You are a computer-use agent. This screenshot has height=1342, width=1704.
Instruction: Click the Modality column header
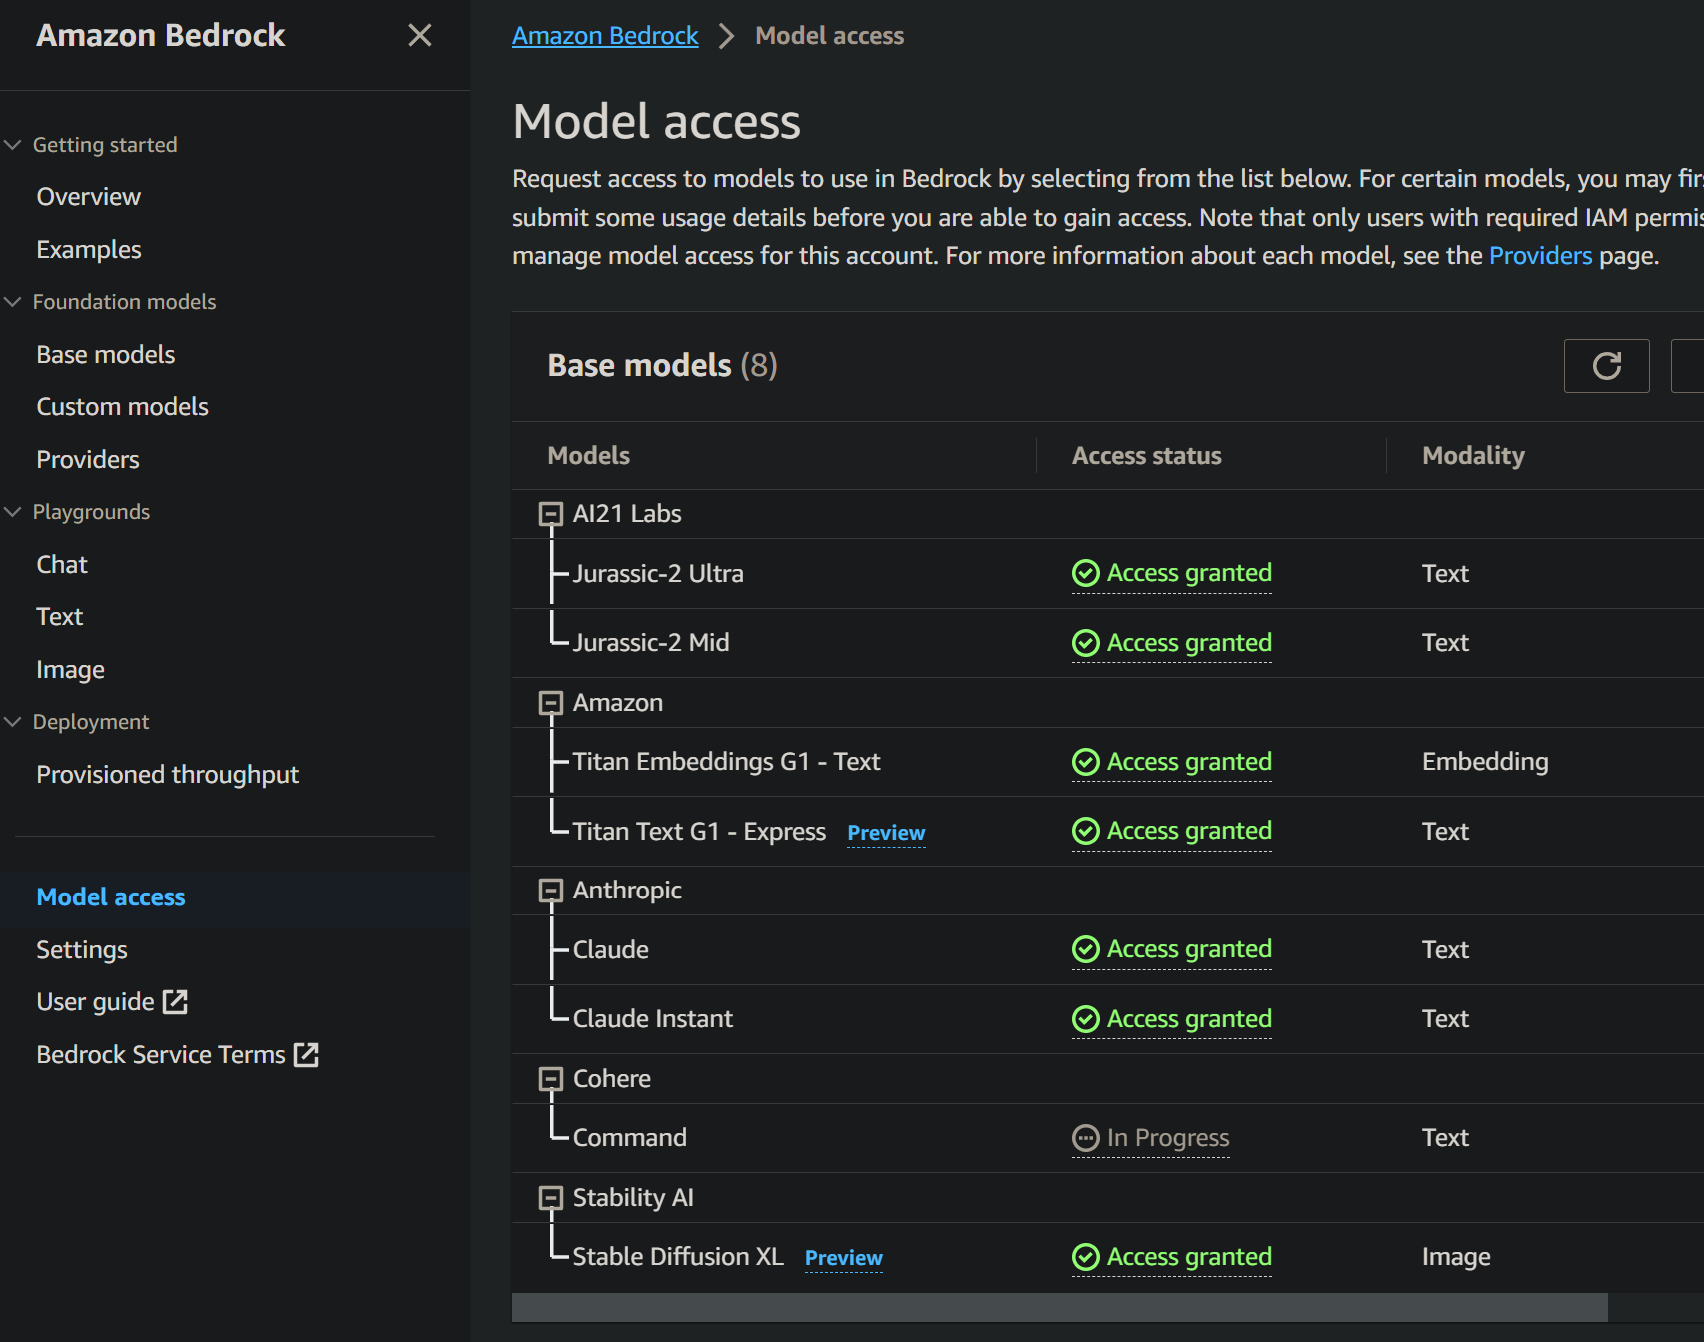(x=1473, y=456)
